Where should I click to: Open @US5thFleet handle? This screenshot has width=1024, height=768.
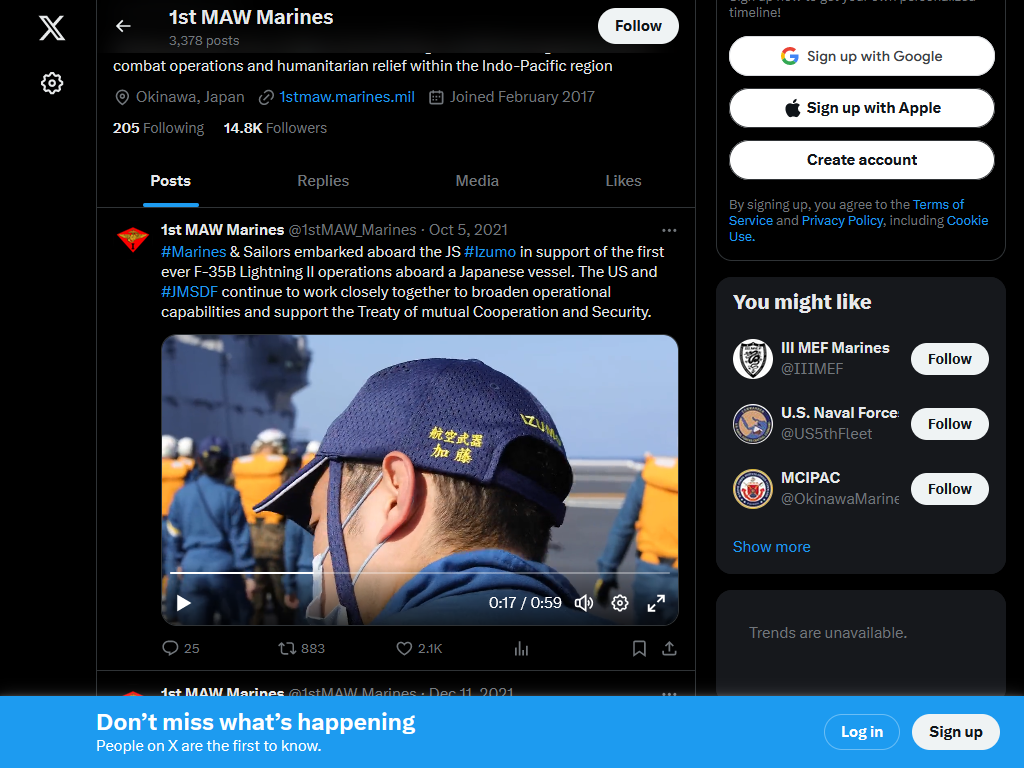826,434
